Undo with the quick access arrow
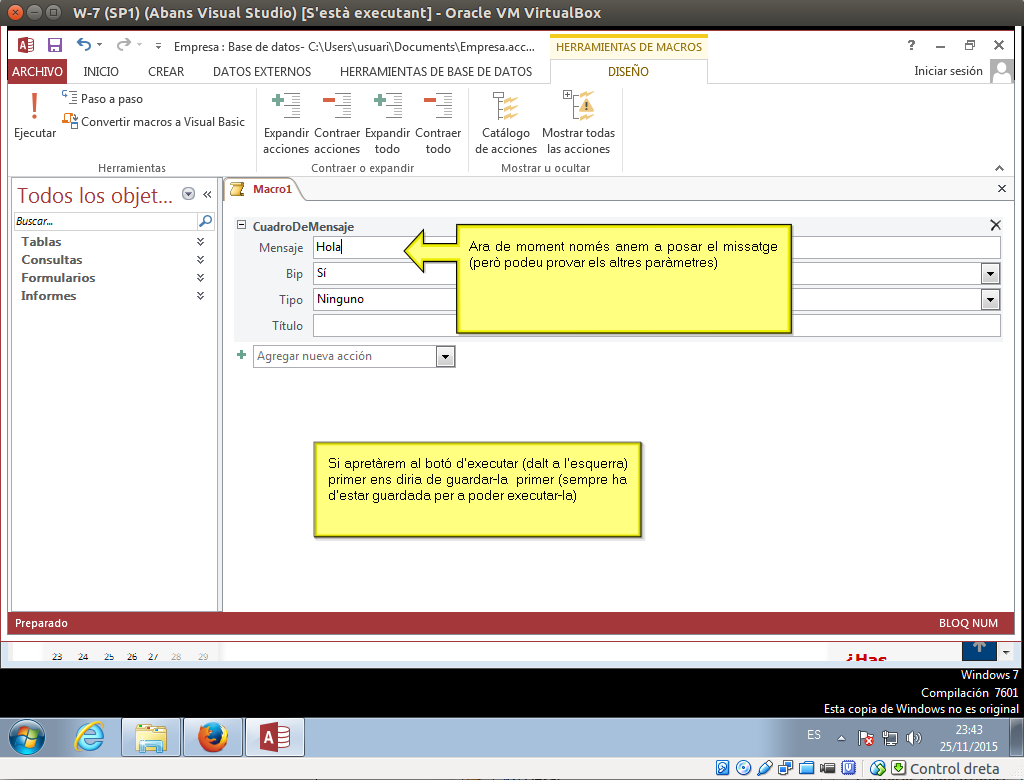This screenshot has width=1024, height=780. 84,44
